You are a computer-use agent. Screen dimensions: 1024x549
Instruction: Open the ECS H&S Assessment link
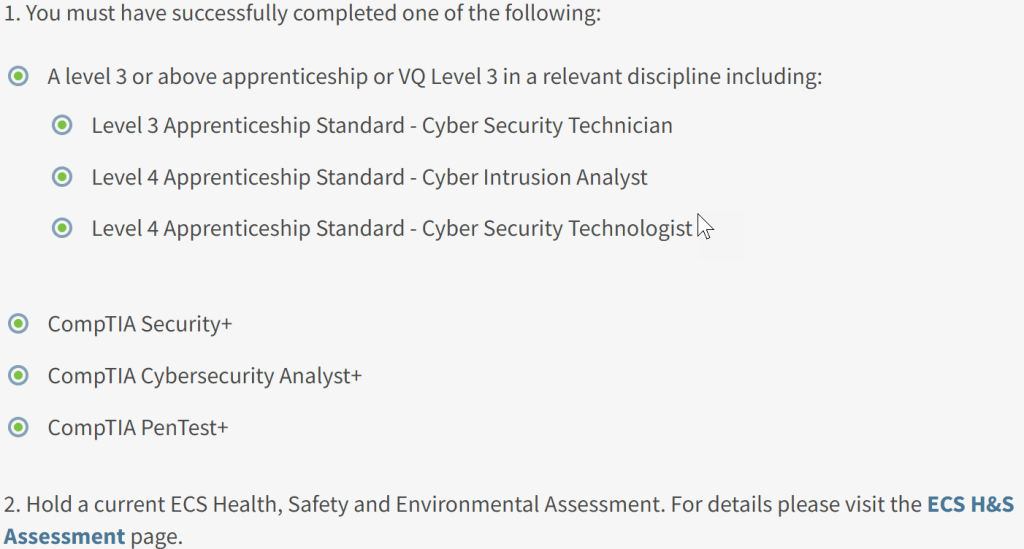click(968, 505)
